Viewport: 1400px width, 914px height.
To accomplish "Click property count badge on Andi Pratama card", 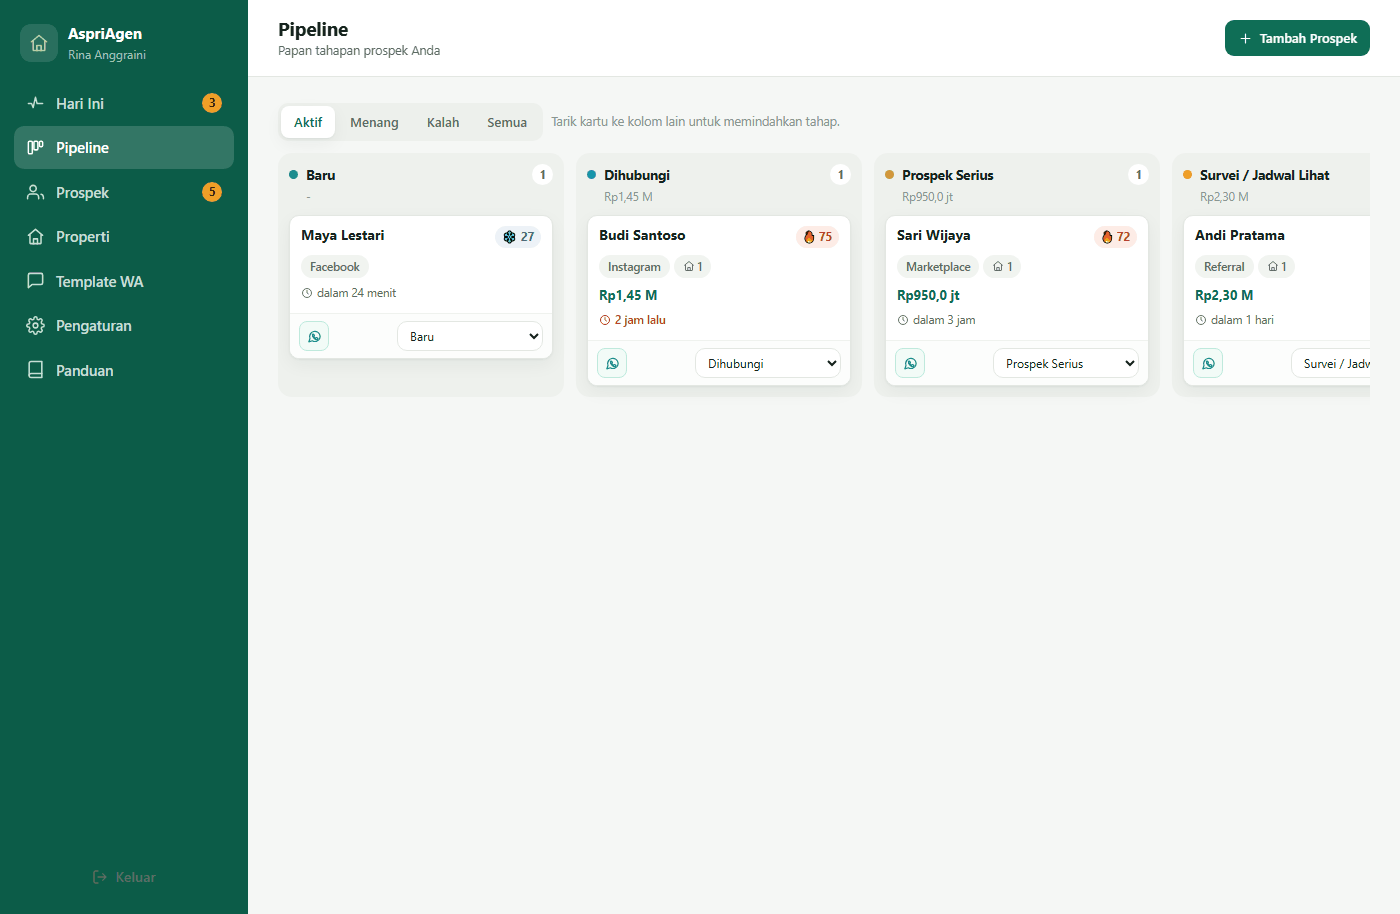I will pyautogui.click(x=1277, y=267).
